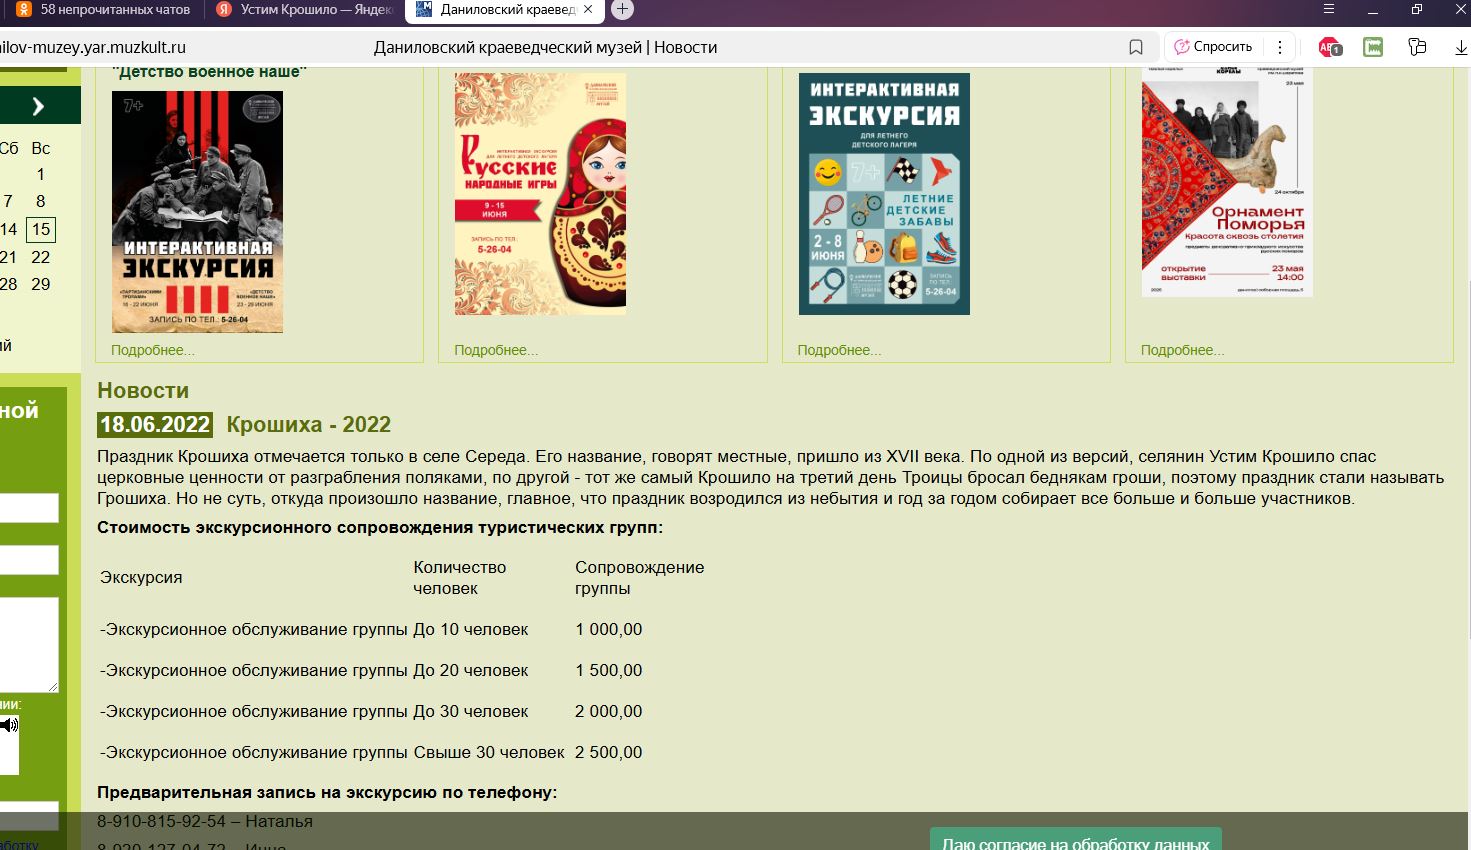Click the Детство военное наше title
1471x850 pixels.
click(209, 72)
